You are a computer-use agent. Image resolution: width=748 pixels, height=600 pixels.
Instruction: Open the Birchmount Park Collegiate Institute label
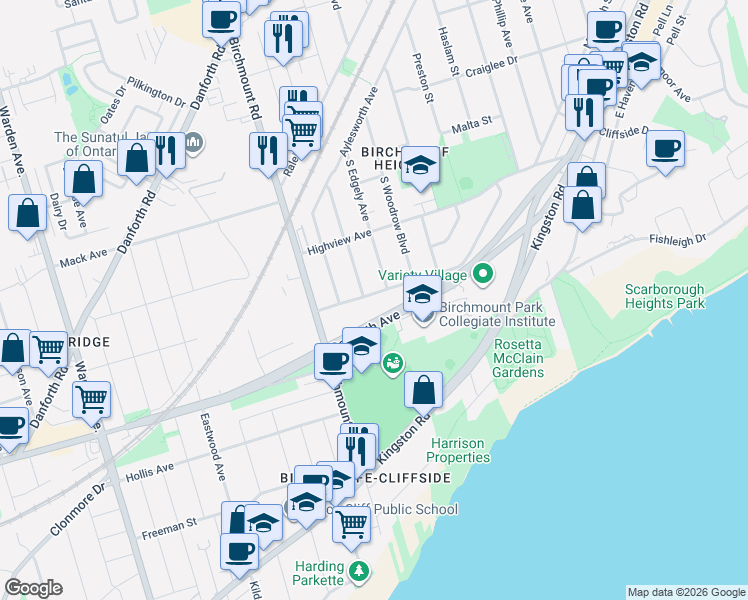point(497,314)
